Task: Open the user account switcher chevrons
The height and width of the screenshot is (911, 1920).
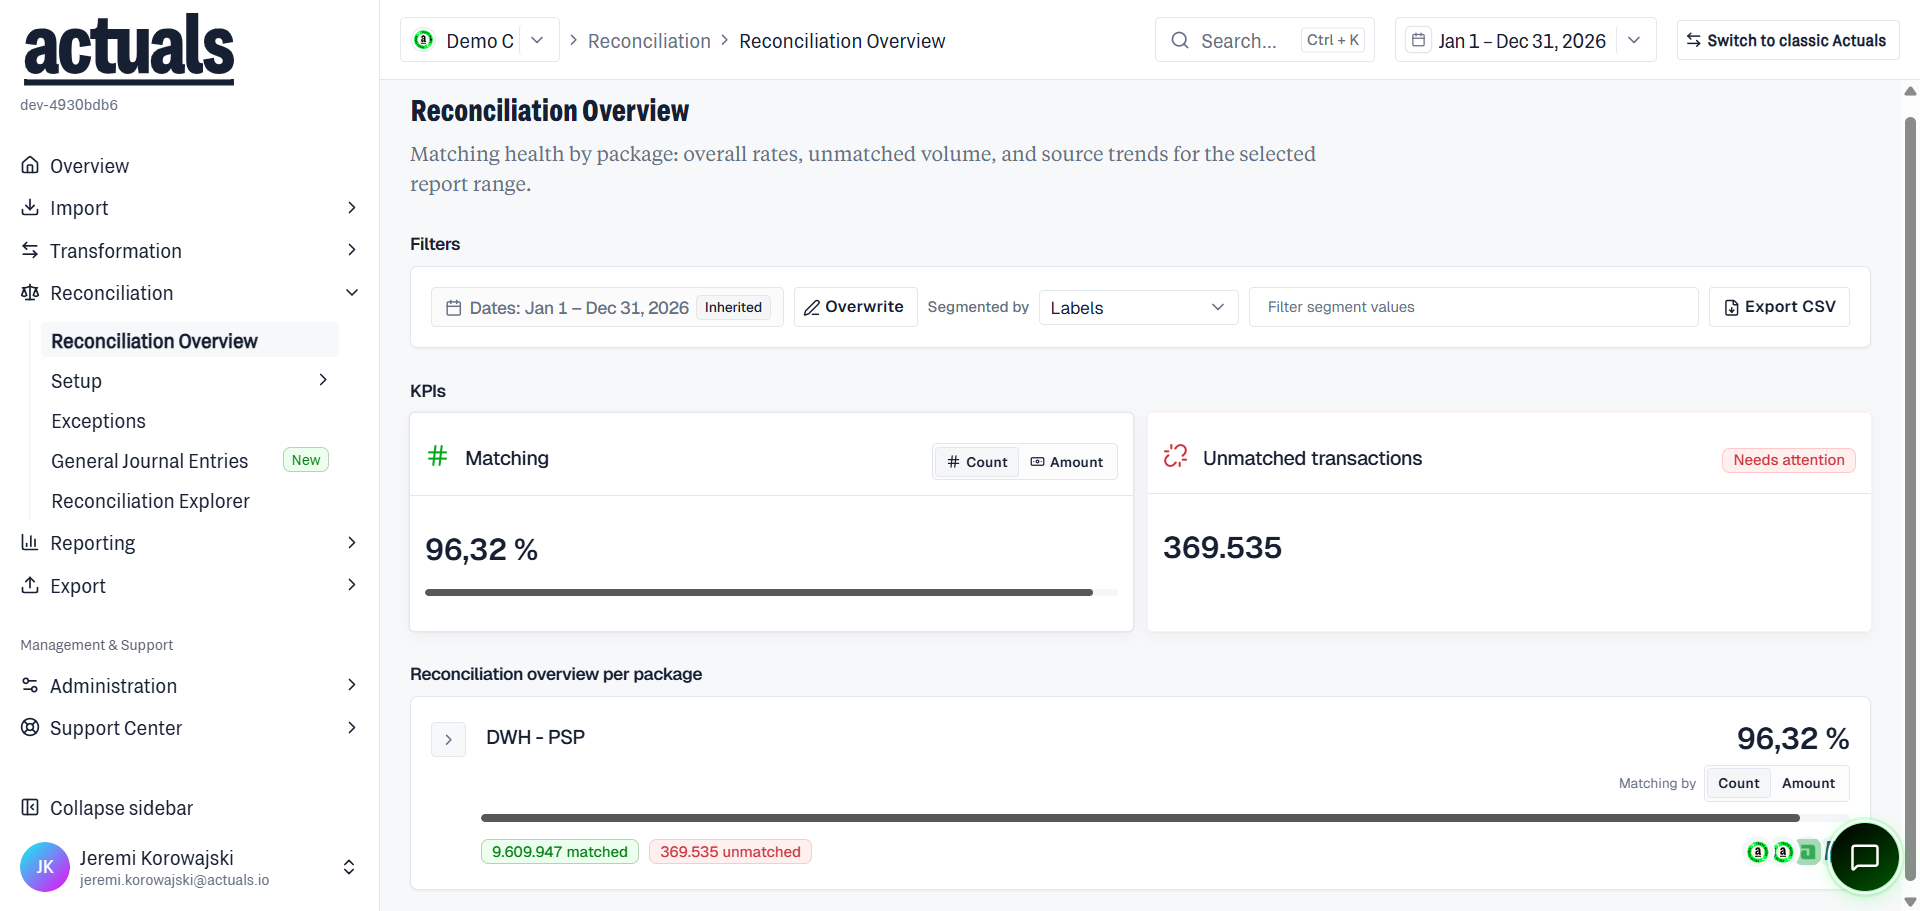Action: pos(349,867)
